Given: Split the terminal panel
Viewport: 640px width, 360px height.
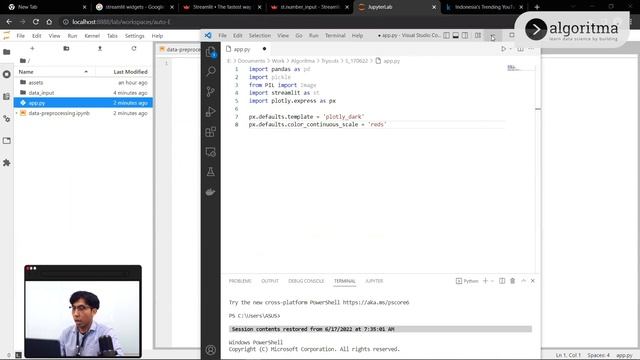Looking at the screenshot, I should (502, 281).
